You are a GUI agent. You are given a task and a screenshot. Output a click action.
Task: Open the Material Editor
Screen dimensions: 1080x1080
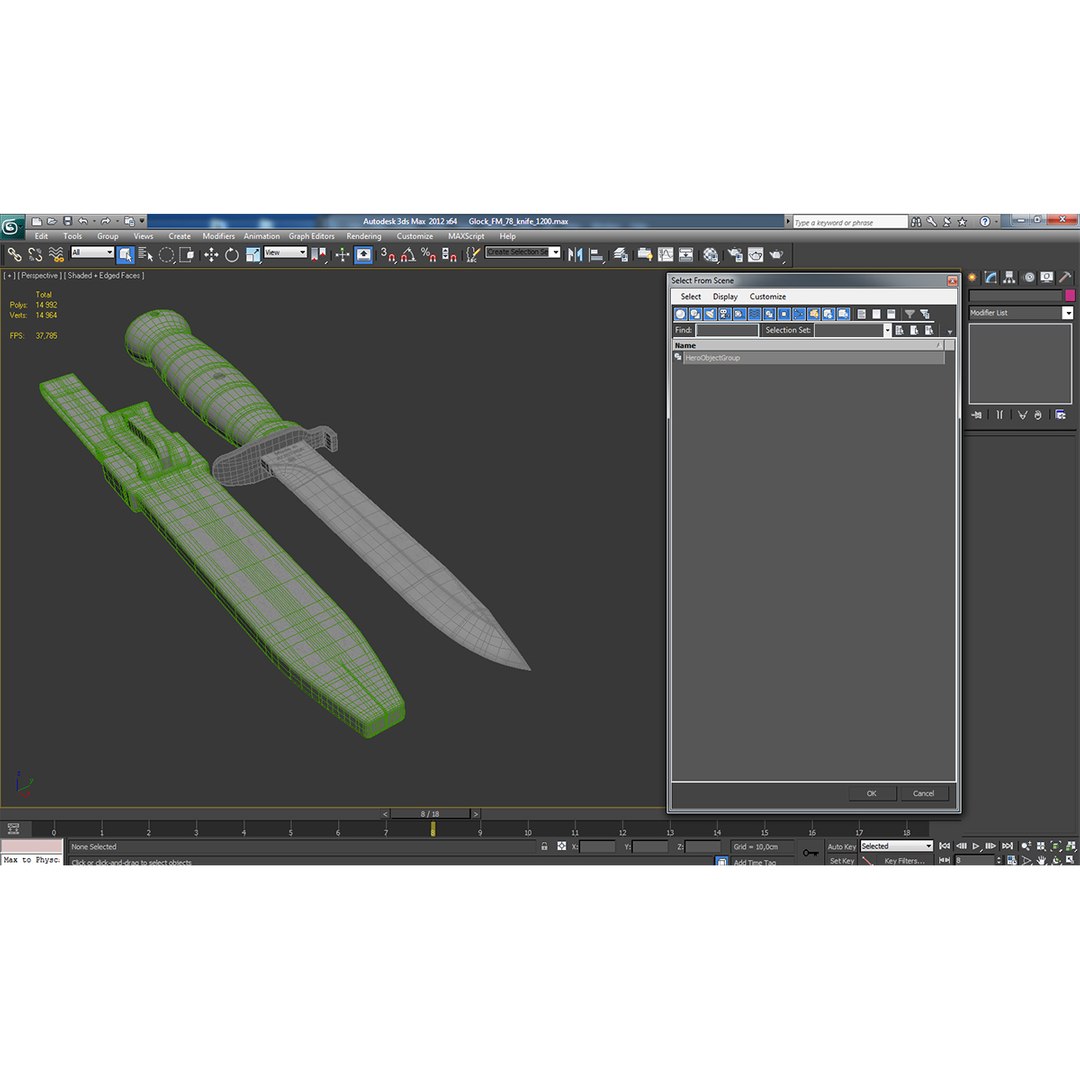coord(711,255)
